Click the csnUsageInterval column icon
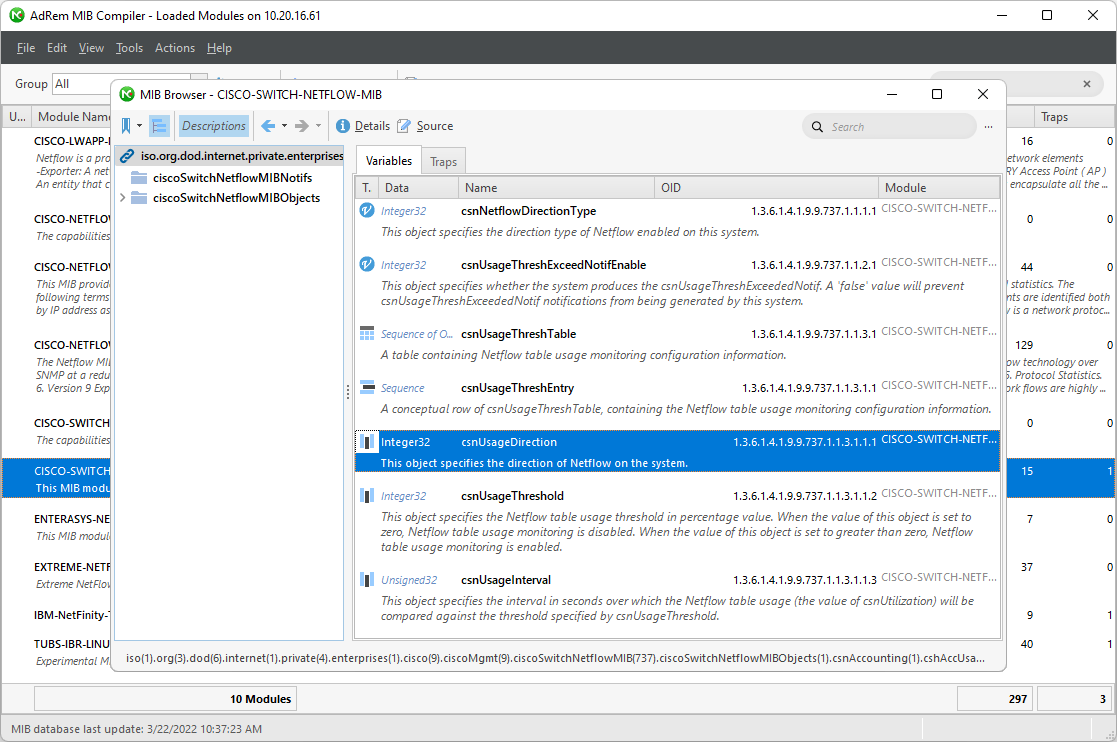The height and width of the screenshot is (742, 1117). [367, 580]
